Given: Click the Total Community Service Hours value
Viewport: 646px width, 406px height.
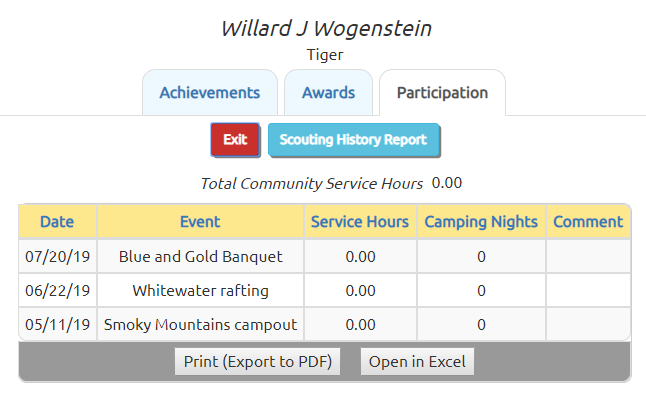Looking at the screenshot, I should 447,183.
